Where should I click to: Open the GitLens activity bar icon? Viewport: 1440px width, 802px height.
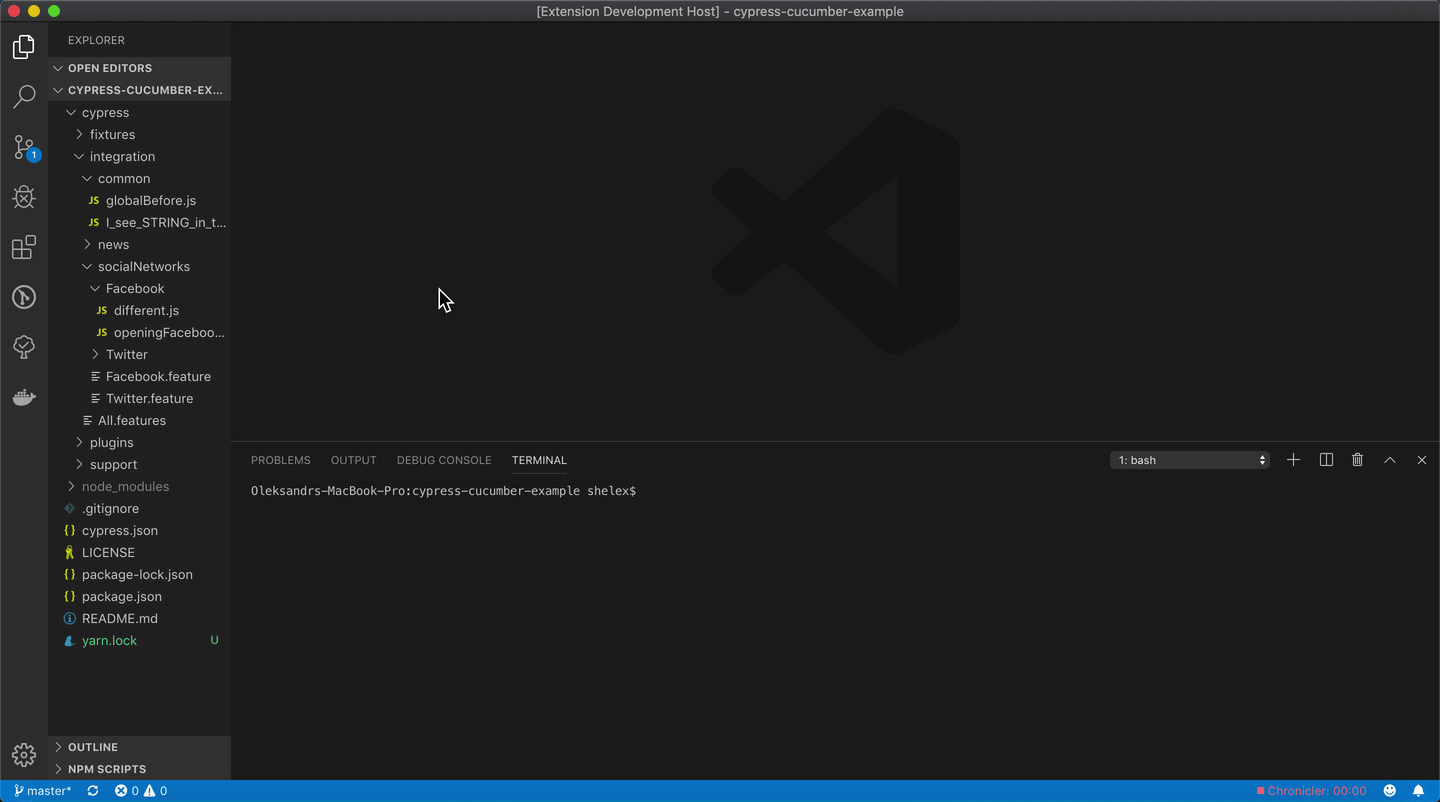pyautogui.click(x=24, y=297)
